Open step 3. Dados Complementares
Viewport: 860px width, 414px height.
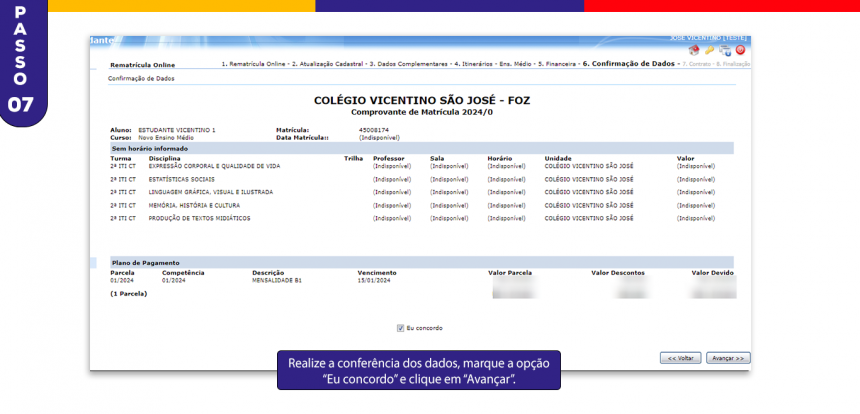click(x=408, y=64)
